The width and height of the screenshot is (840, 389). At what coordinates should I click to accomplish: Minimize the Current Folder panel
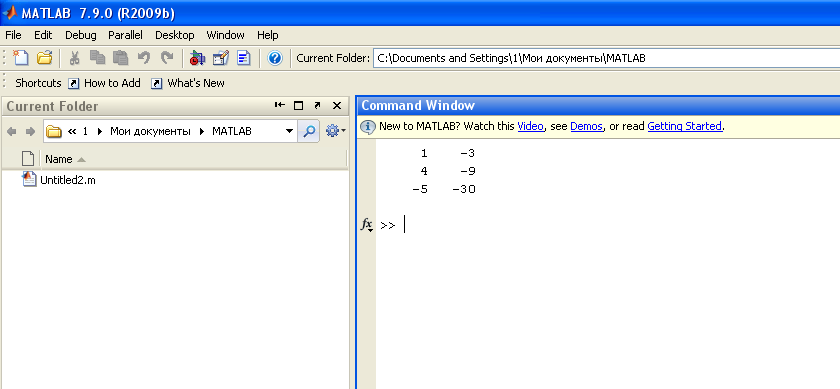(x=280, y=105)
